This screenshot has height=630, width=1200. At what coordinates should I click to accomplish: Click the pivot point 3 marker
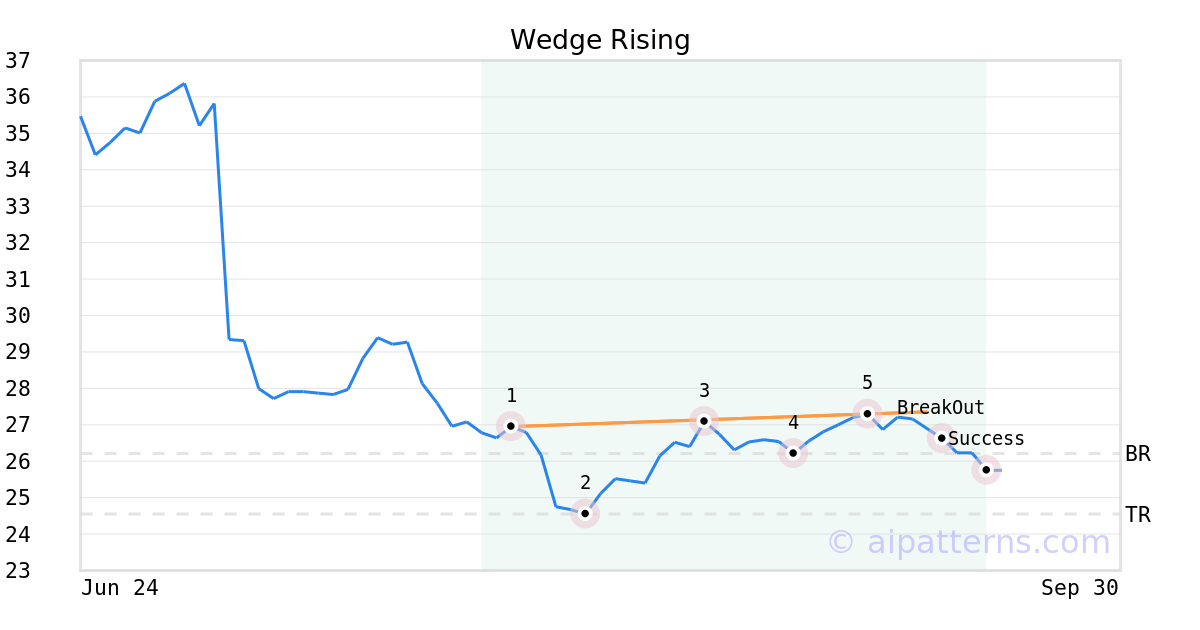(x=704, y=421)
